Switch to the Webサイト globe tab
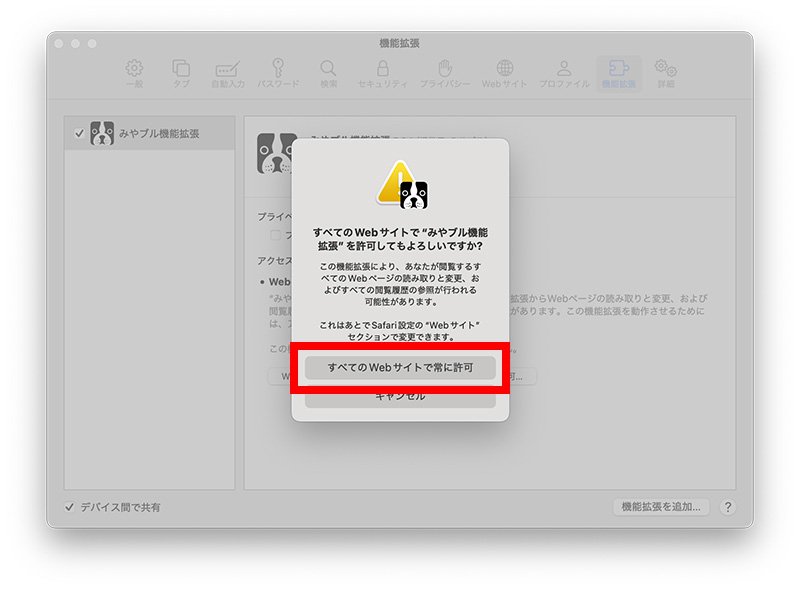Screen dimensions: 800x590 click(x=504, y=73)
